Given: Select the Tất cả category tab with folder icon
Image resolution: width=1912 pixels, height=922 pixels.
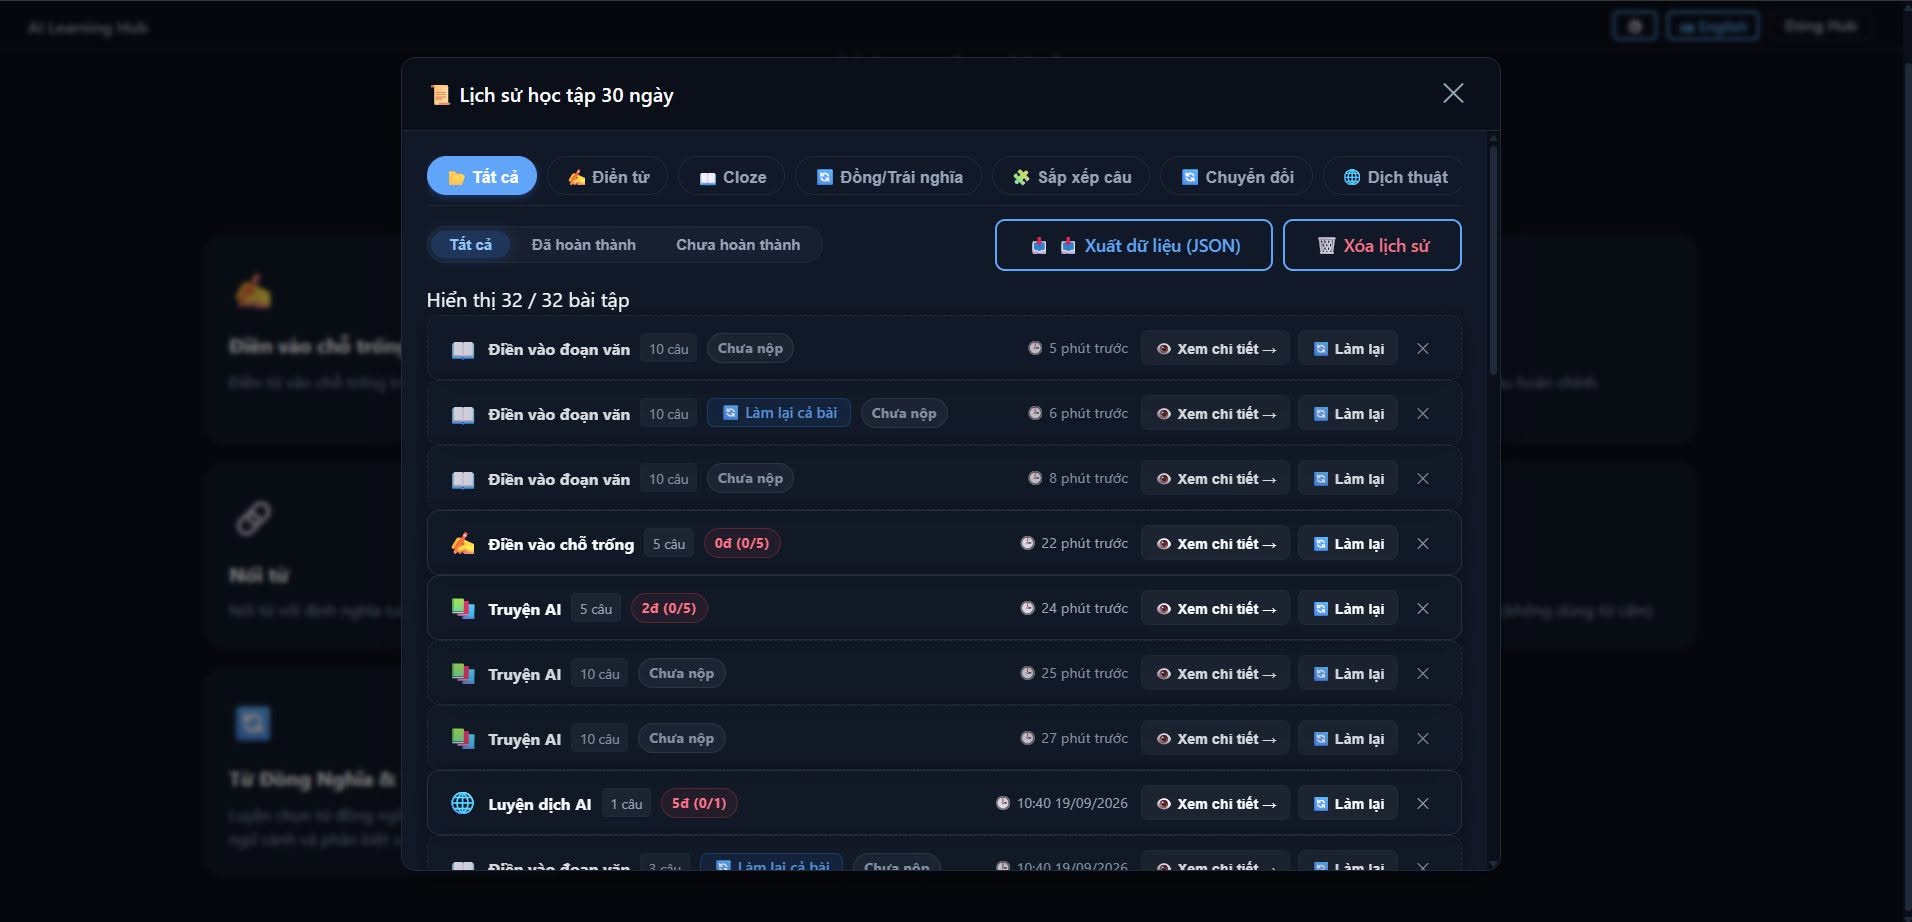Looking at the screenshot, I should click(x=482, y=176).
